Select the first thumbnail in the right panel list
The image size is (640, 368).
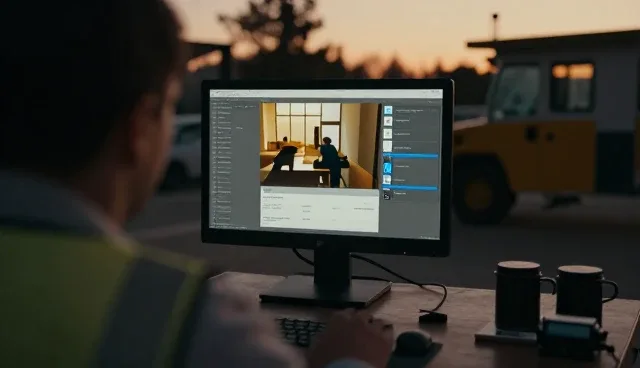388,110
